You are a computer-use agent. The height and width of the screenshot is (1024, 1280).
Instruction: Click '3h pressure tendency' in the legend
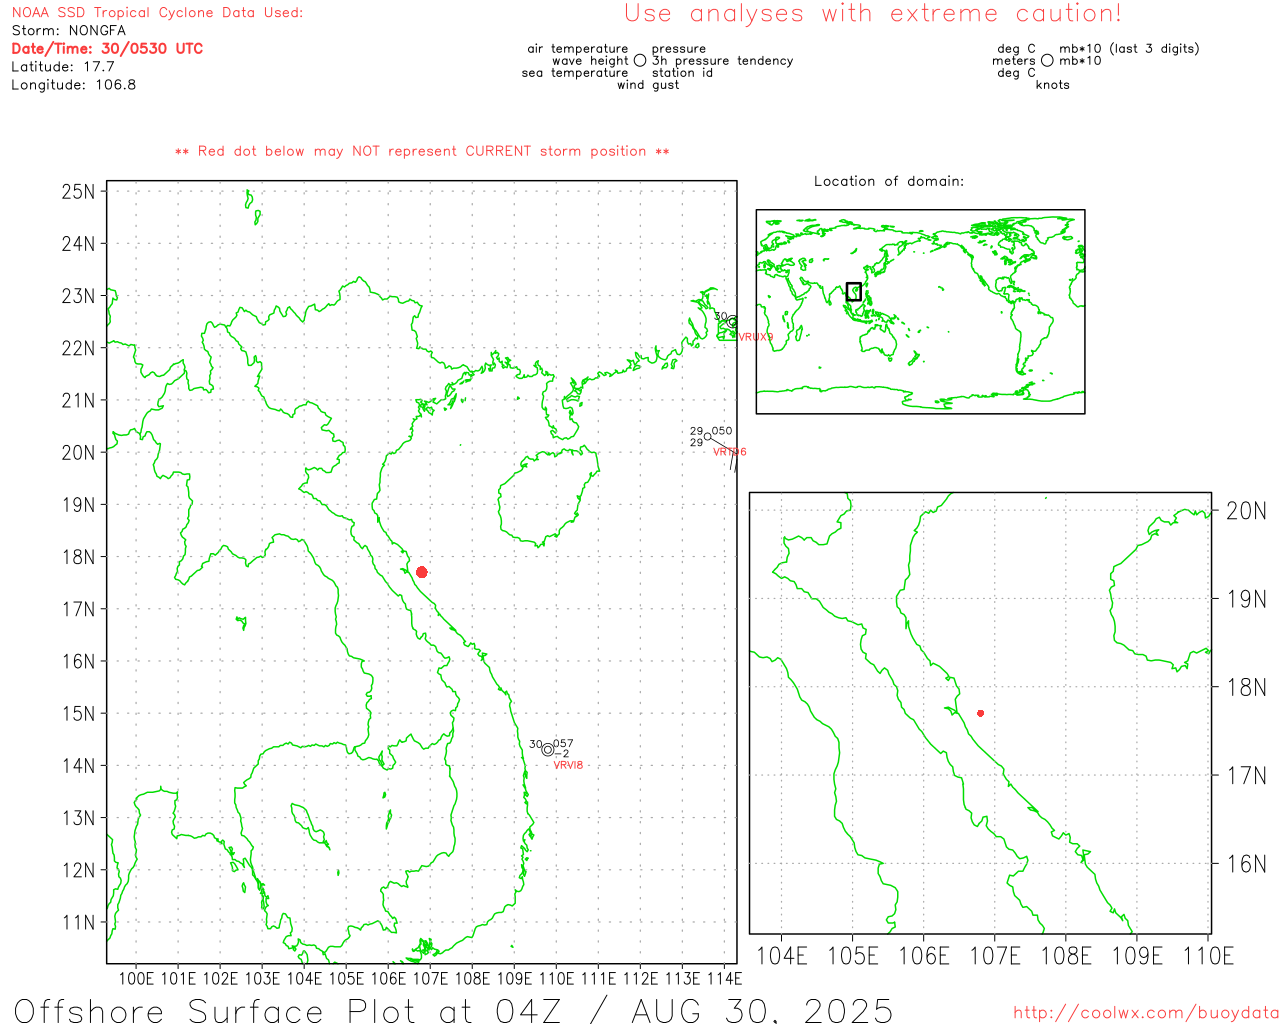pyautogui.click(x=722, y=61)
